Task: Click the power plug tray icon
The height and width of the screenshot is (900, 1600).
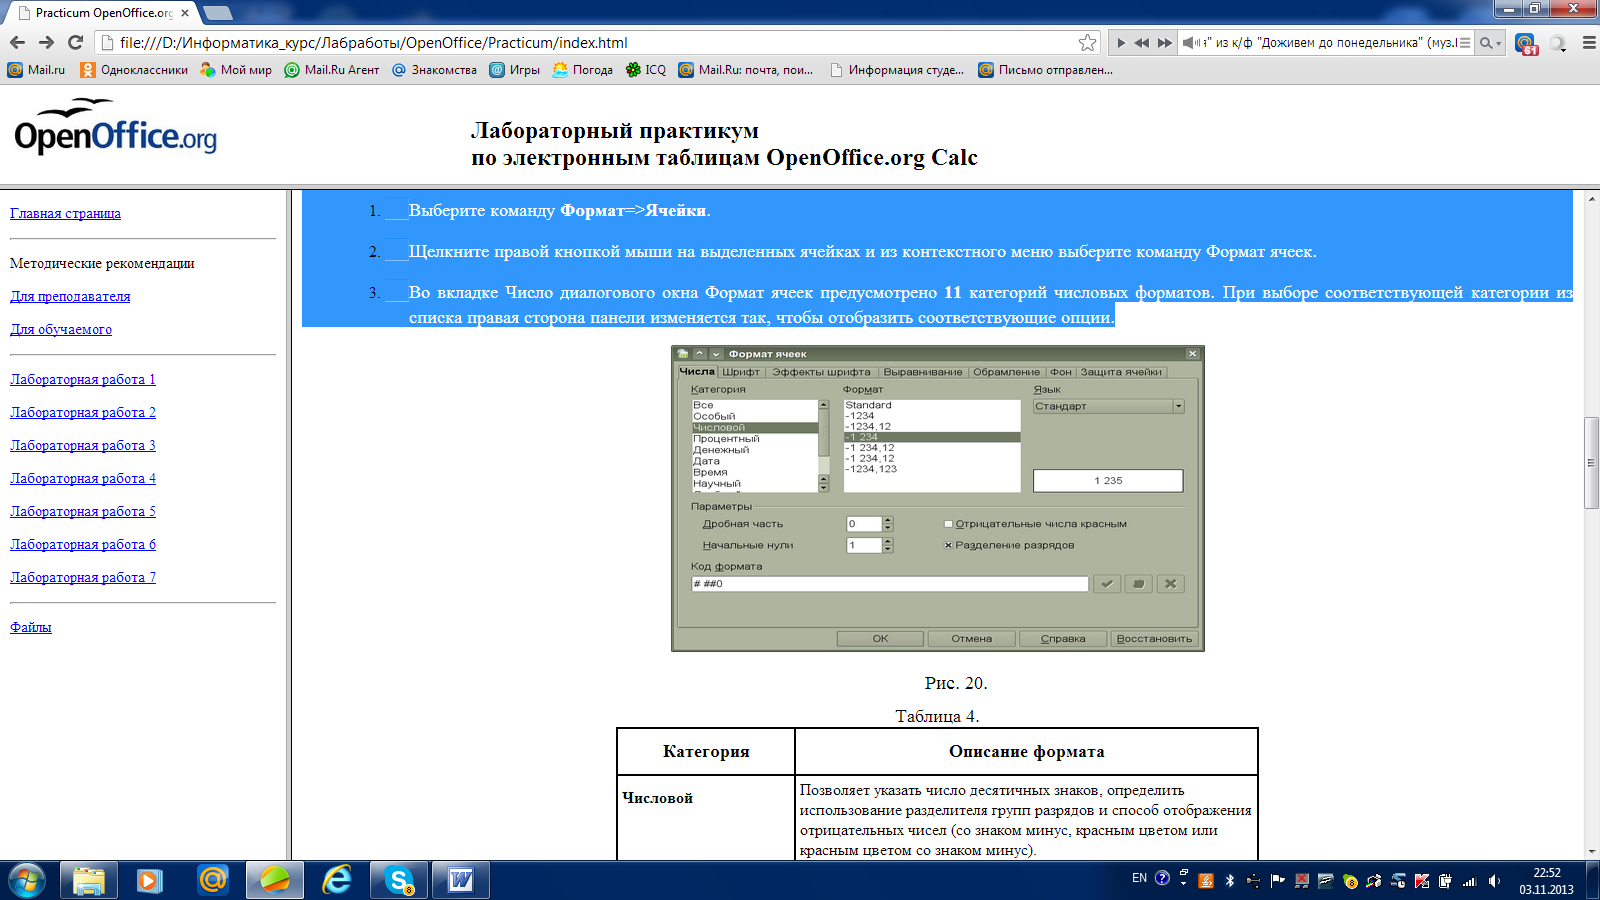Action: (1445, 881)
